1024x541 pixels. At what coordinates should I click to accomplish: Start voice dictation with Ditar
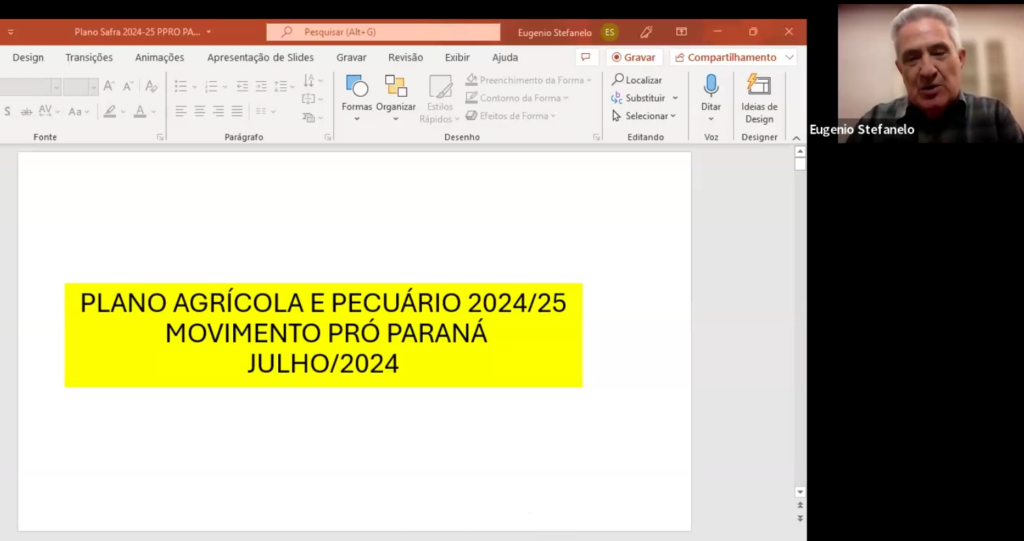click(711, 98)
